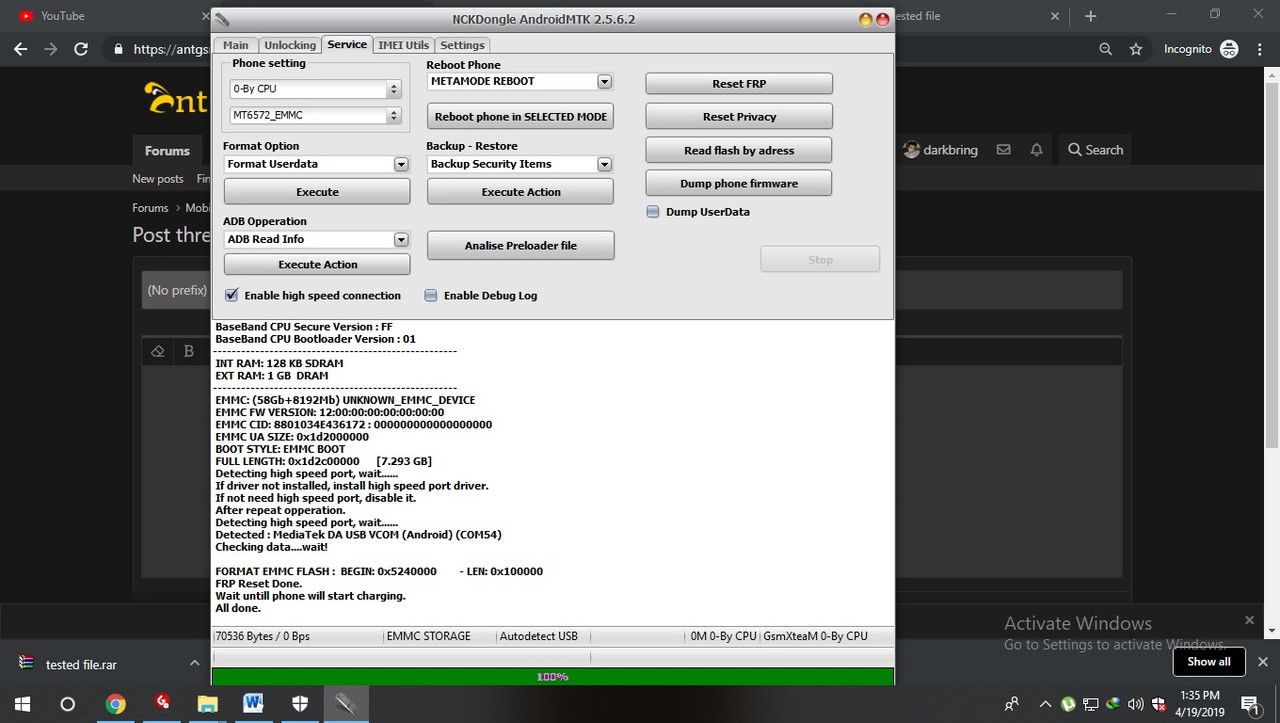Click Search on the forum navigation
Viewport: 1280px width, 723px height.
[x=1095, y=150]
